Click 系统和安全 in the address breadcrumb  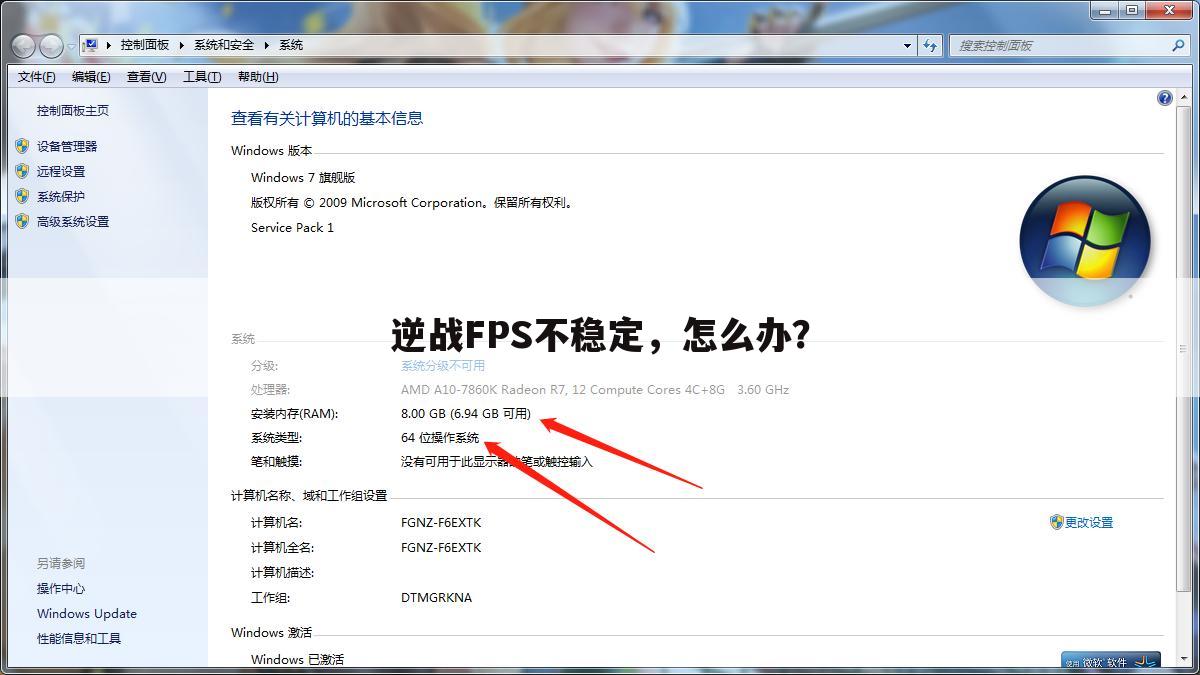(224, 45)
